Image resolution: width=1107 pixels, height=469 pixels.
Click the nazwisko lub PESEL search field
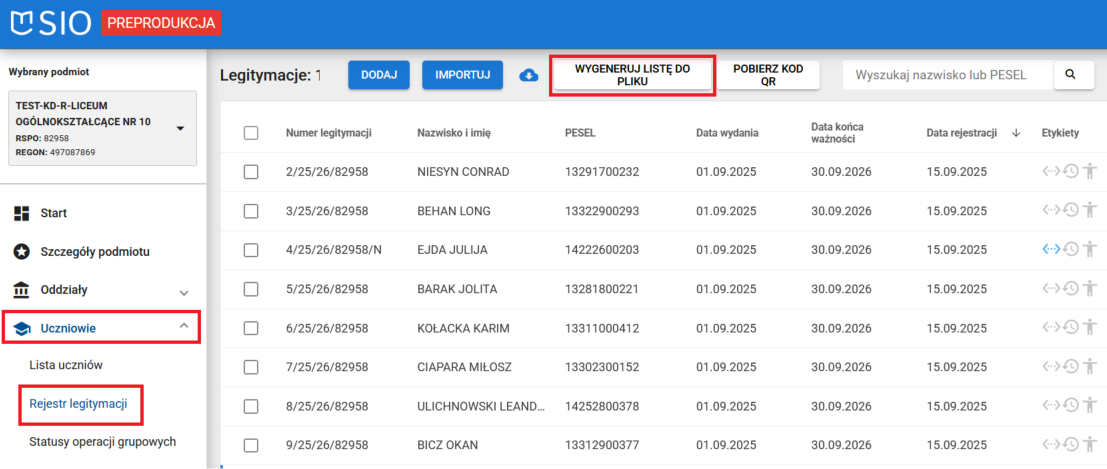[948, 75]
